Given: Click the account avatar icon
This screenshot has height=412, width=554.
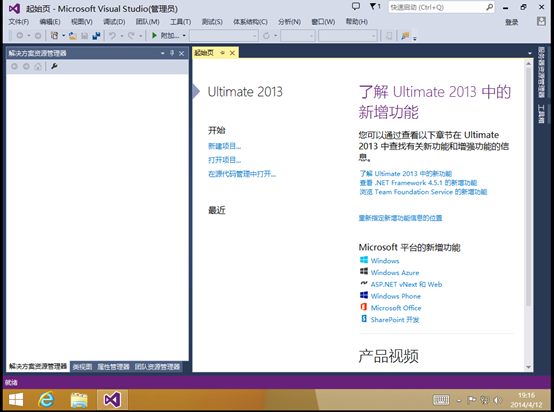Looking at the screenshot, I should click(541, 22).
